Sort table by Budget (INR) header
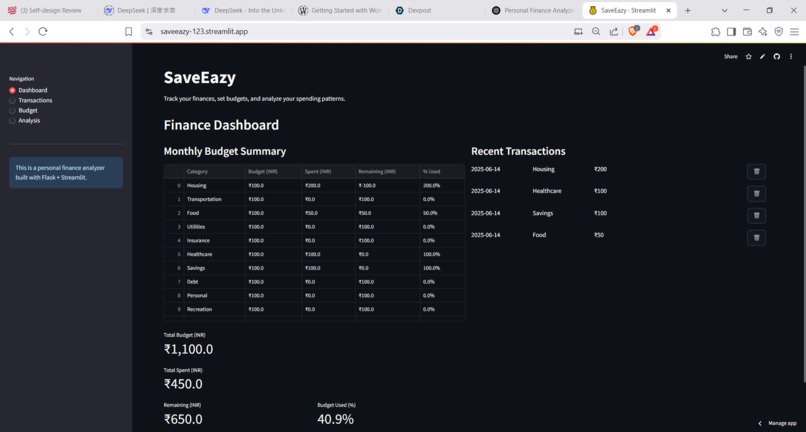This screenshot has width=806, height=432. click(273, 171)
